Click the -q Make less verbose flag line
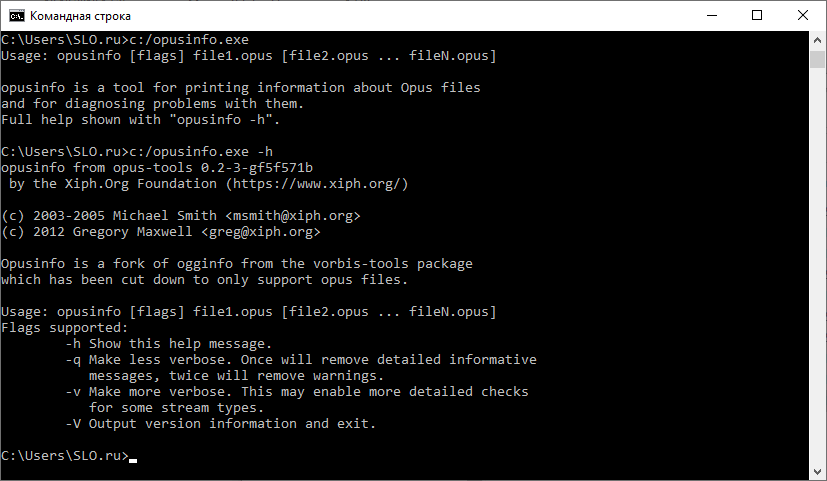 click(301, 360)
